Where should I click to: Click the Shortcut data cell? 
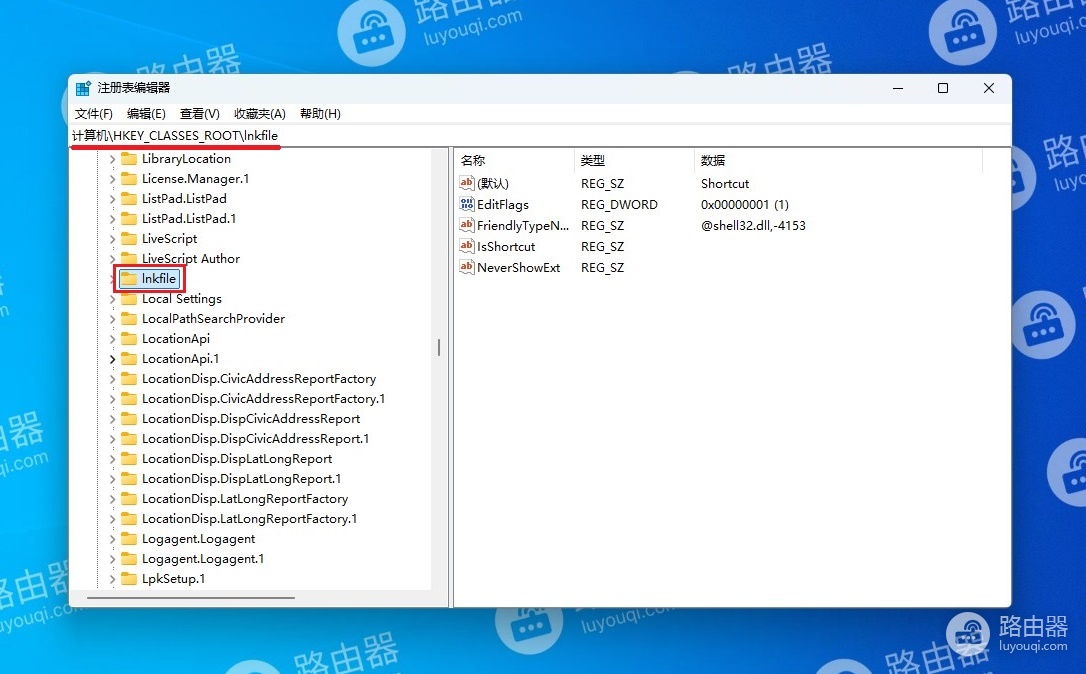(724, 184)
